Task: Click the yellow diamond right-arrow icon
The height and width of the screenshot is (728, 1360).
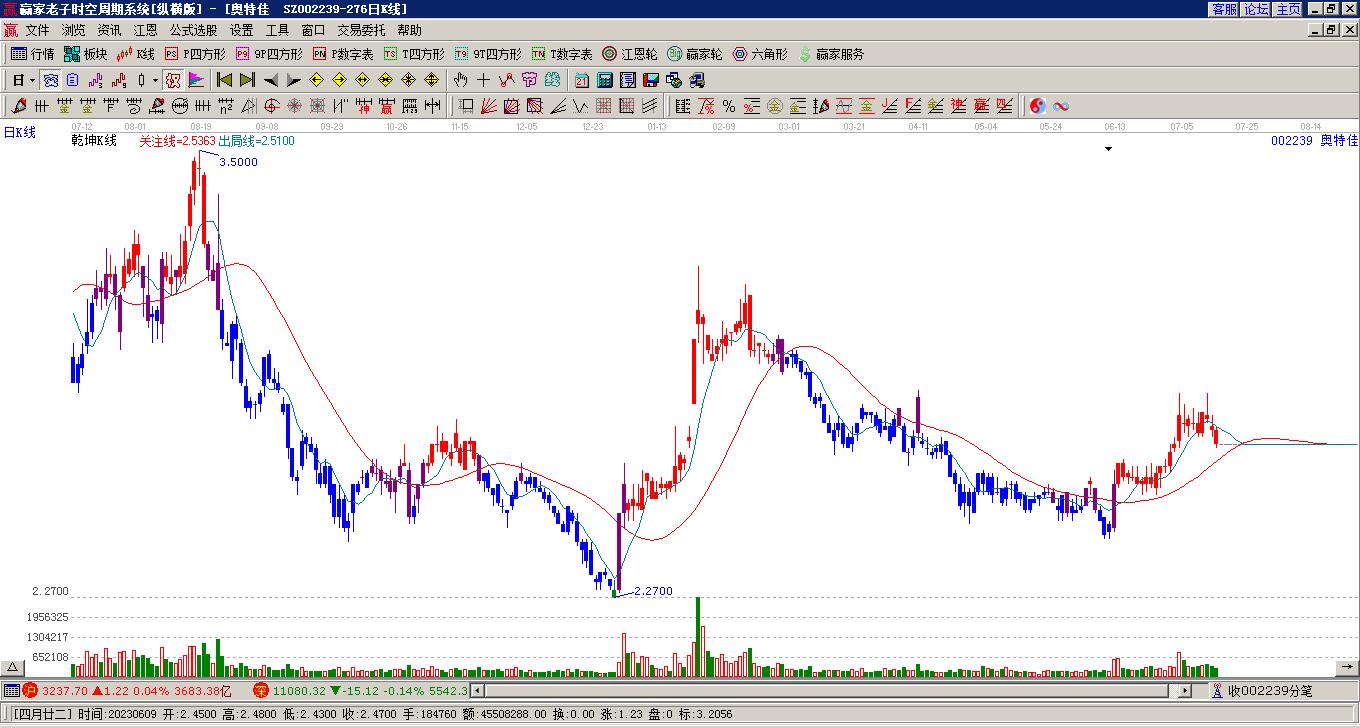Action: tap(340, 80)
